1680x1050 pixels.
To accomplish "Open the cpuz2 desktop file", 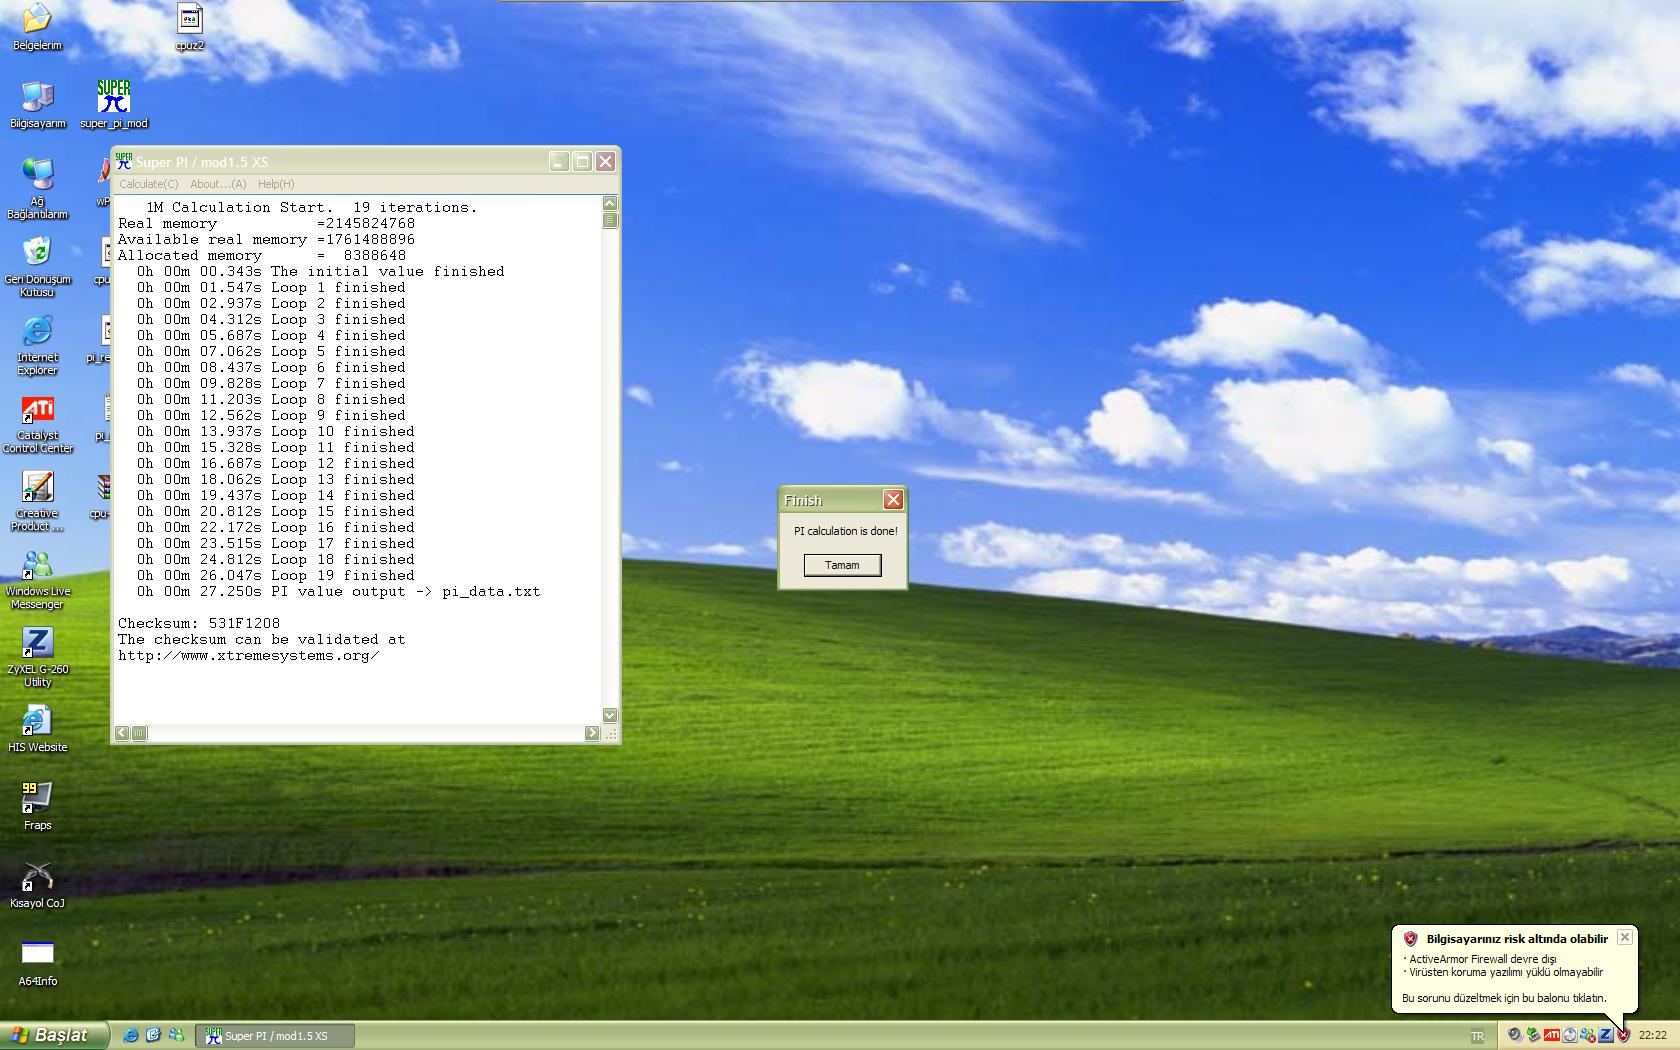I will coord(189,27).
